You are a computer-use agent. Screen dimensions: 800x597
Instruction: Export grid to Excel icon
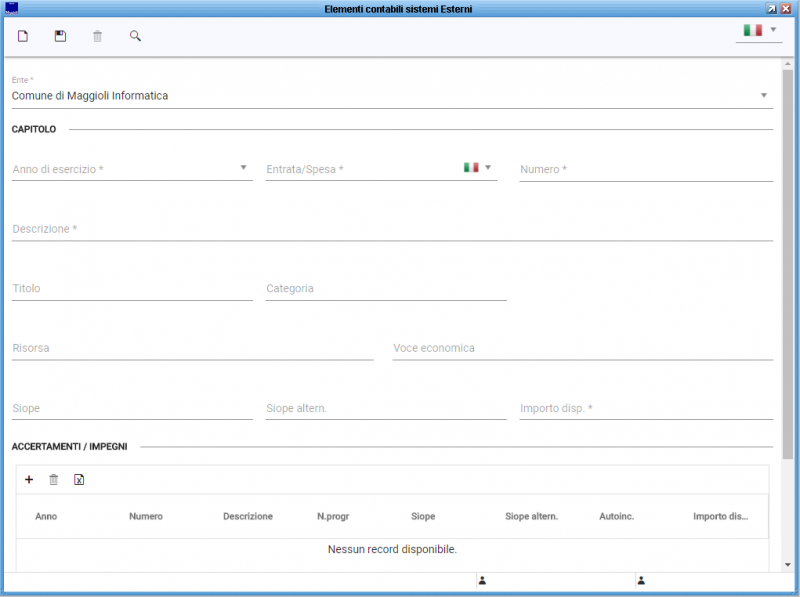coord(79,480)
